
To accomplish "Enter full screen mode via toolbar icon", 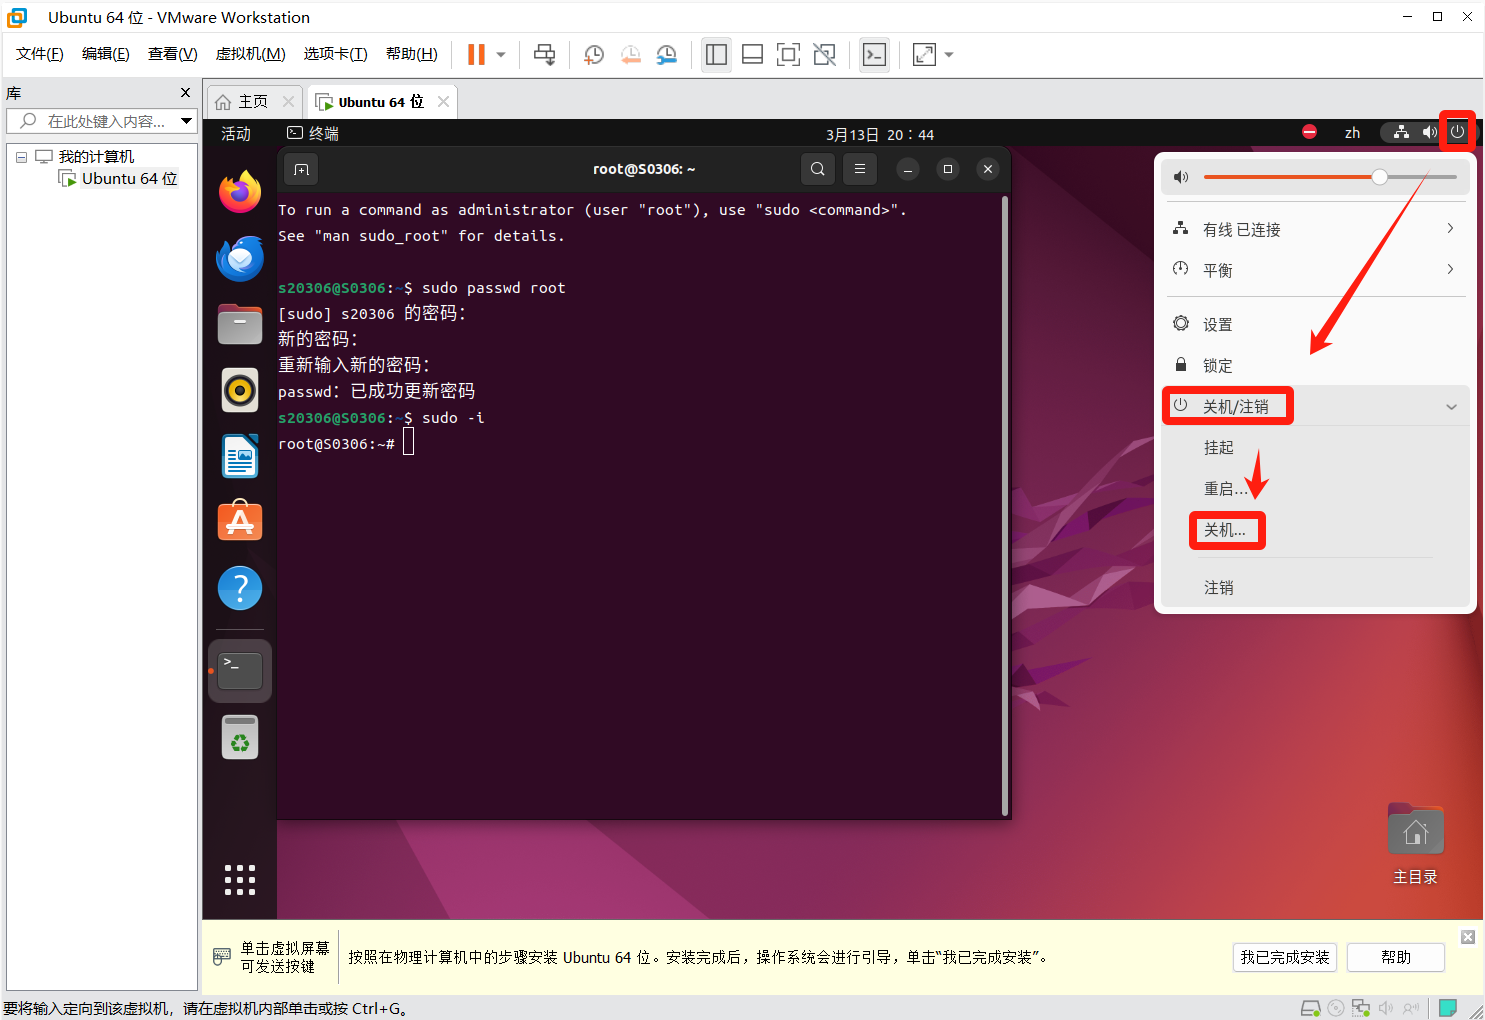I will point(788,54).
